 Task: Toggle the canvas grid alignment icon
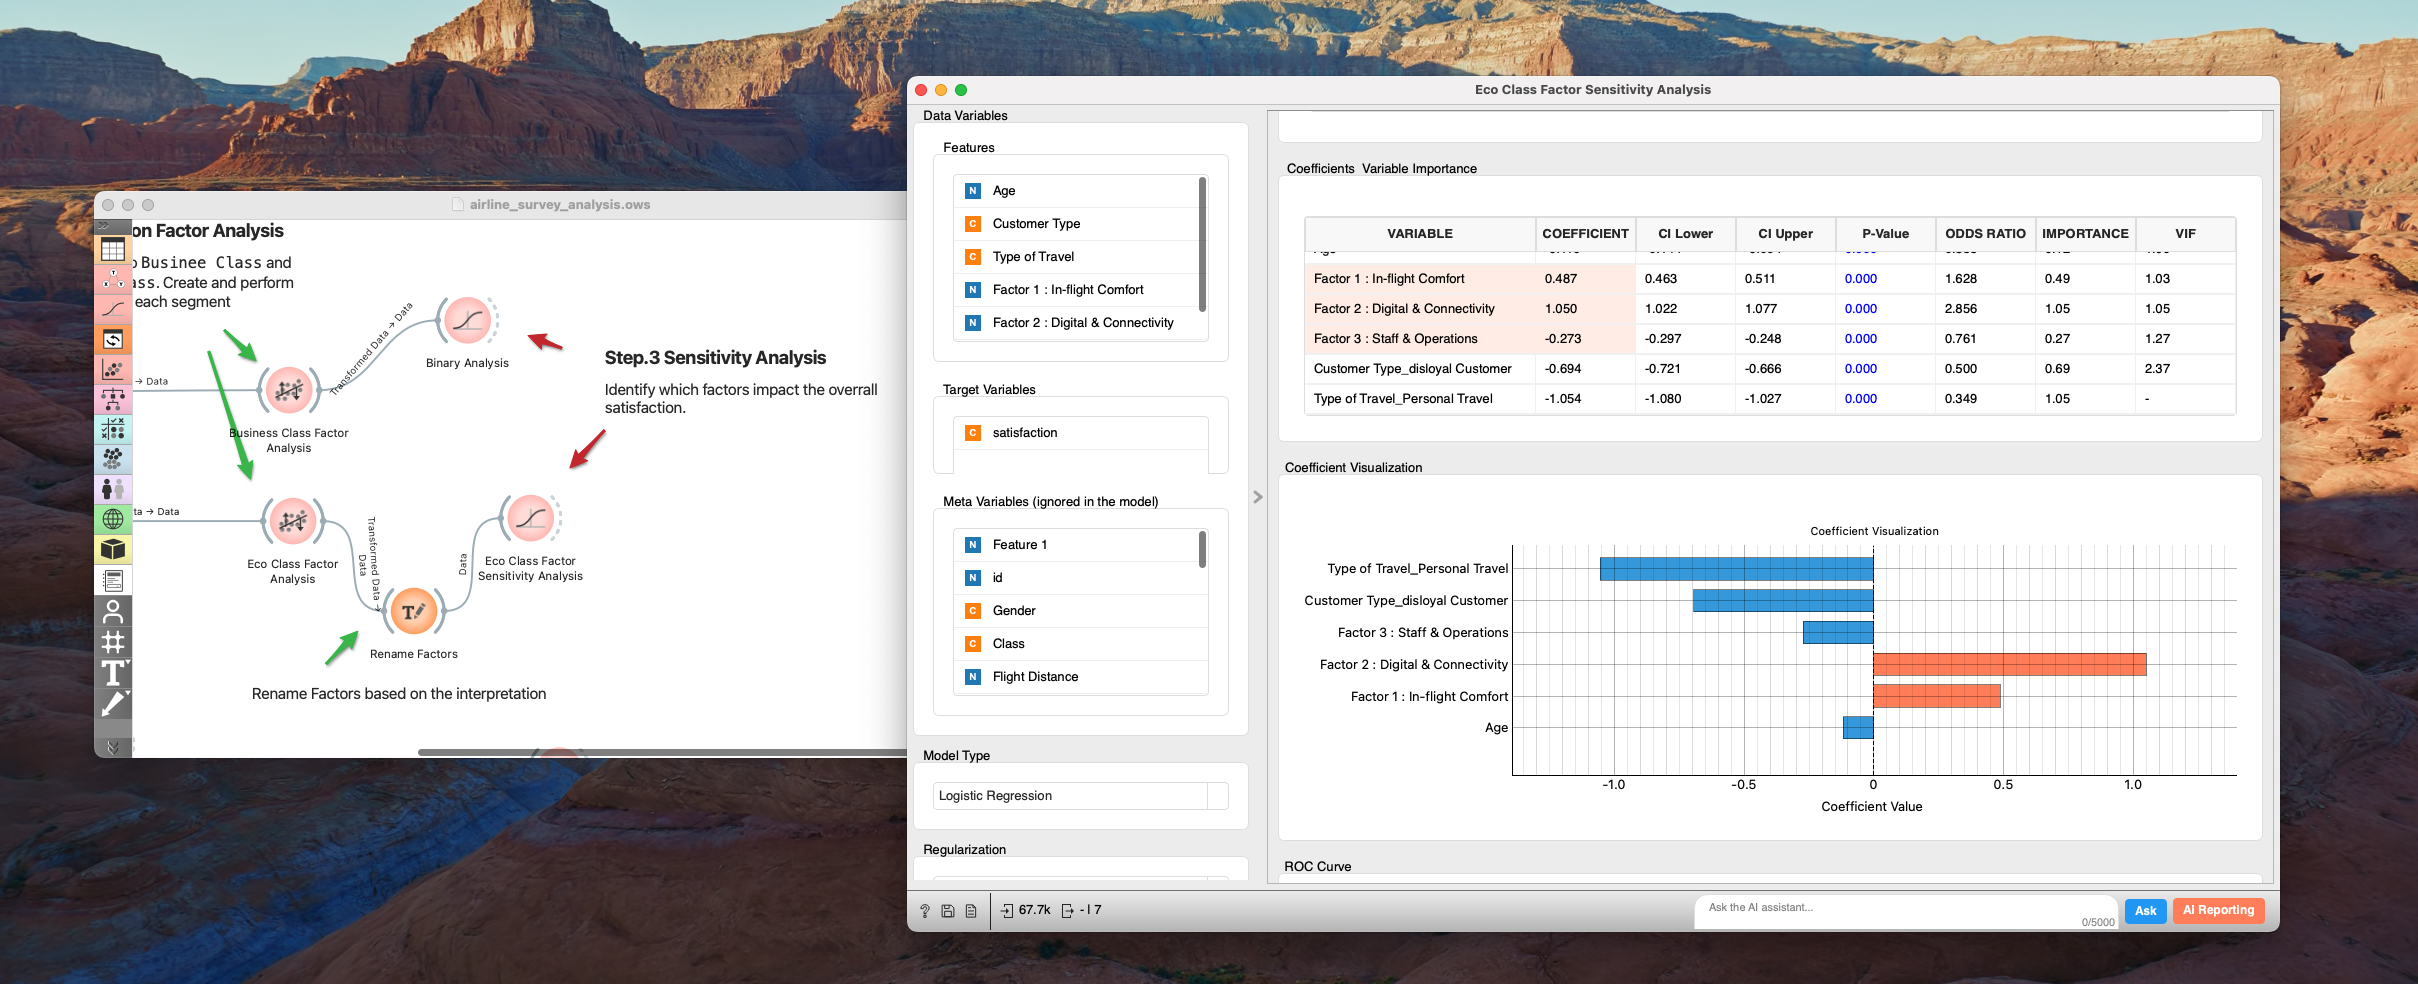tap(113, 642)
